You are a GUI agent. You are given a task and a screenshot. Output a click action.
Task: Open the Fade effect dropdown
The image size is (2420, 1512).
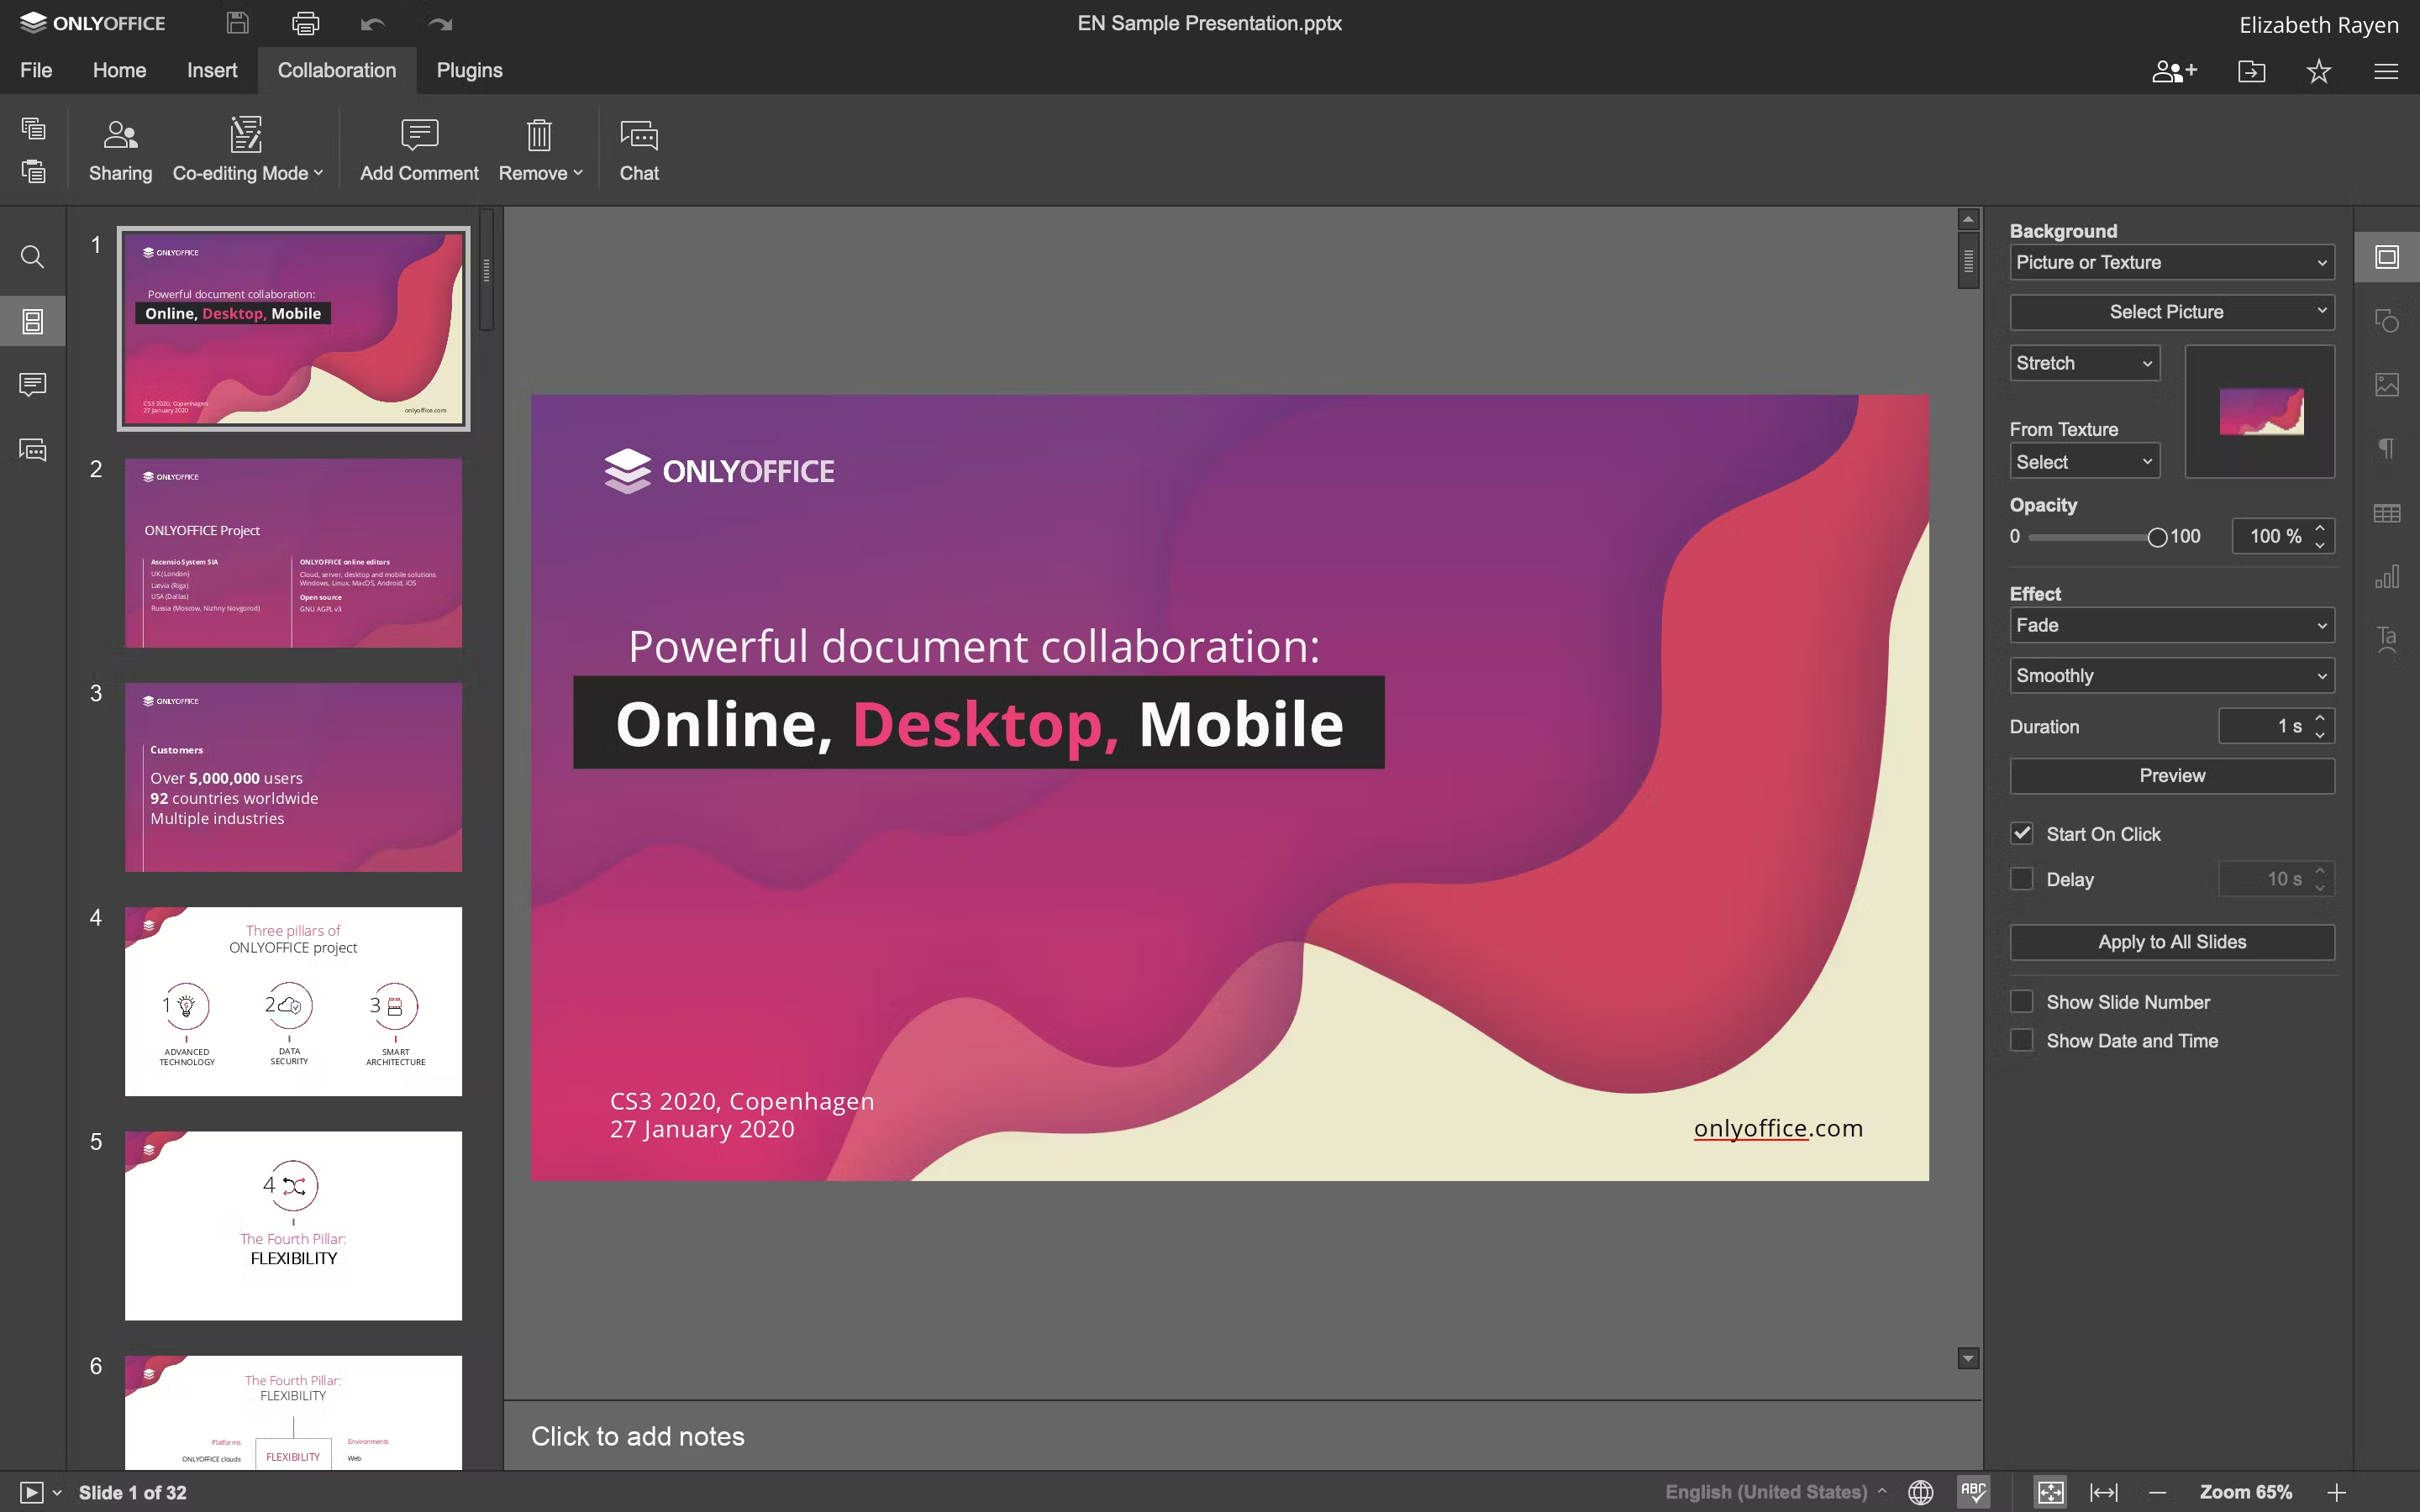pyautogui.click(x=2172, y=625)
